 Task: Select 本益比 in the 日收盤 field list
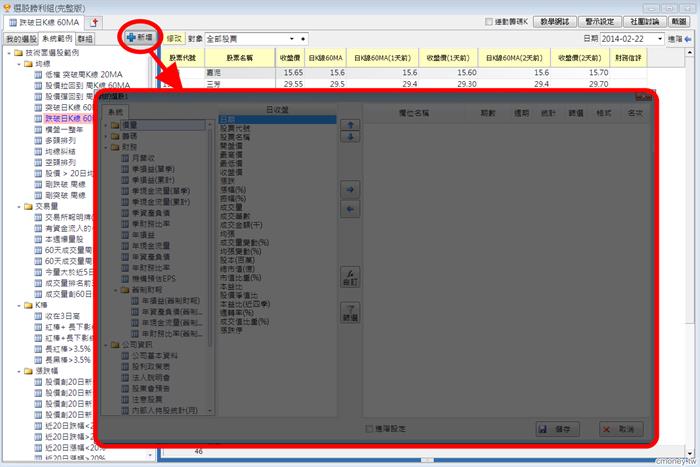(x=231, y=287)
